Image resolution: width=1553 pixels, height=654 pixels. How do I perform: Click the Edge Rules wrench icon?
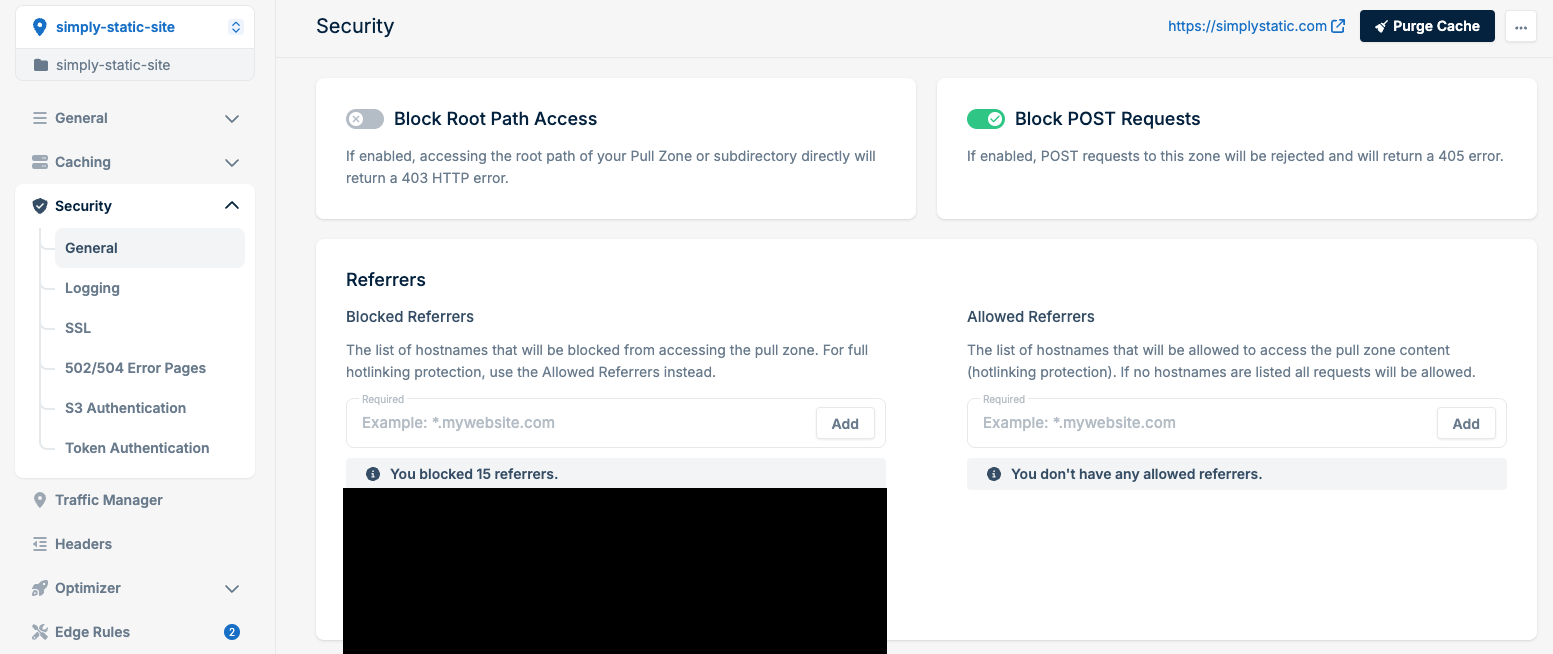point(39,631)
